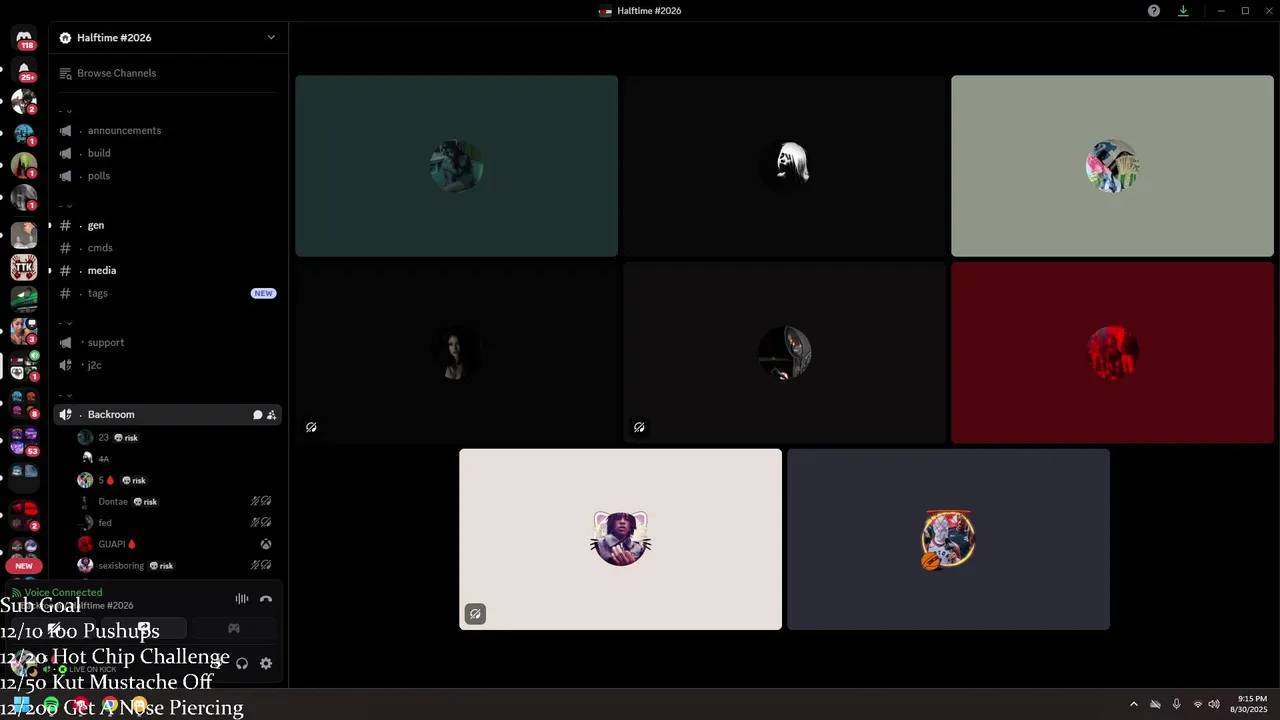Open chat in Backroom voice channel
1280x720 pixels.
pyautogui.click(x=257, y=415)
